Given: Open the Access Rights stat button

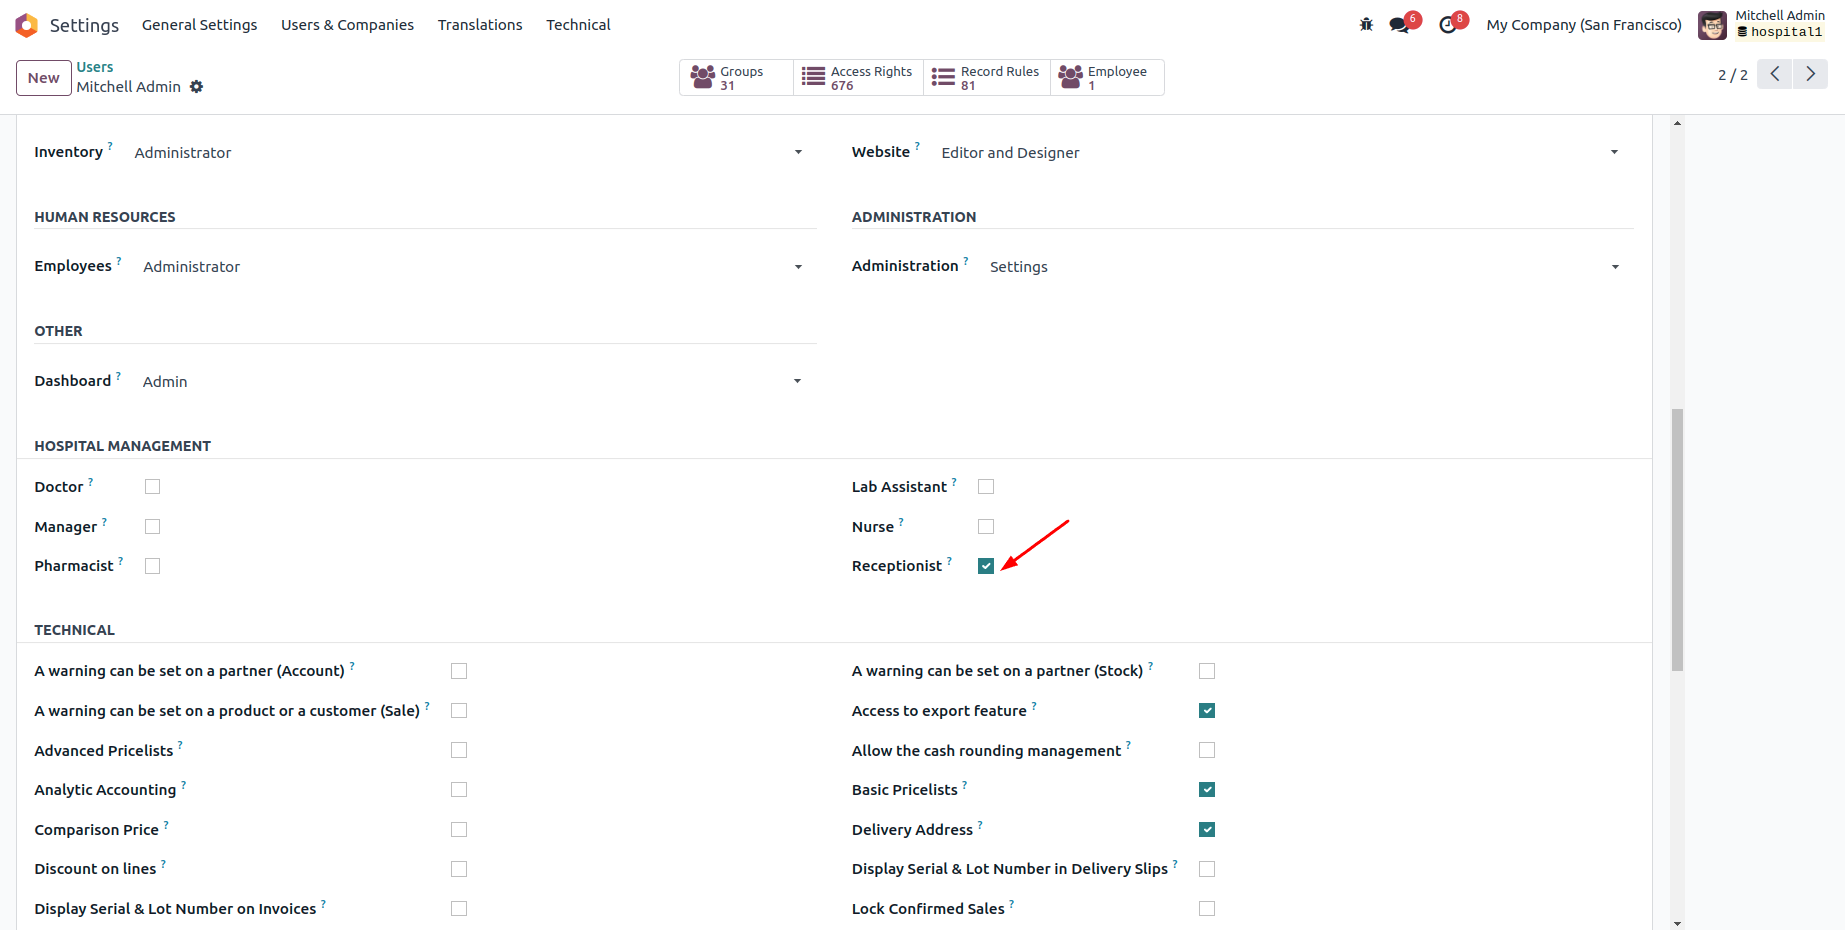Looking at the screenshot, I should [858, 78].
